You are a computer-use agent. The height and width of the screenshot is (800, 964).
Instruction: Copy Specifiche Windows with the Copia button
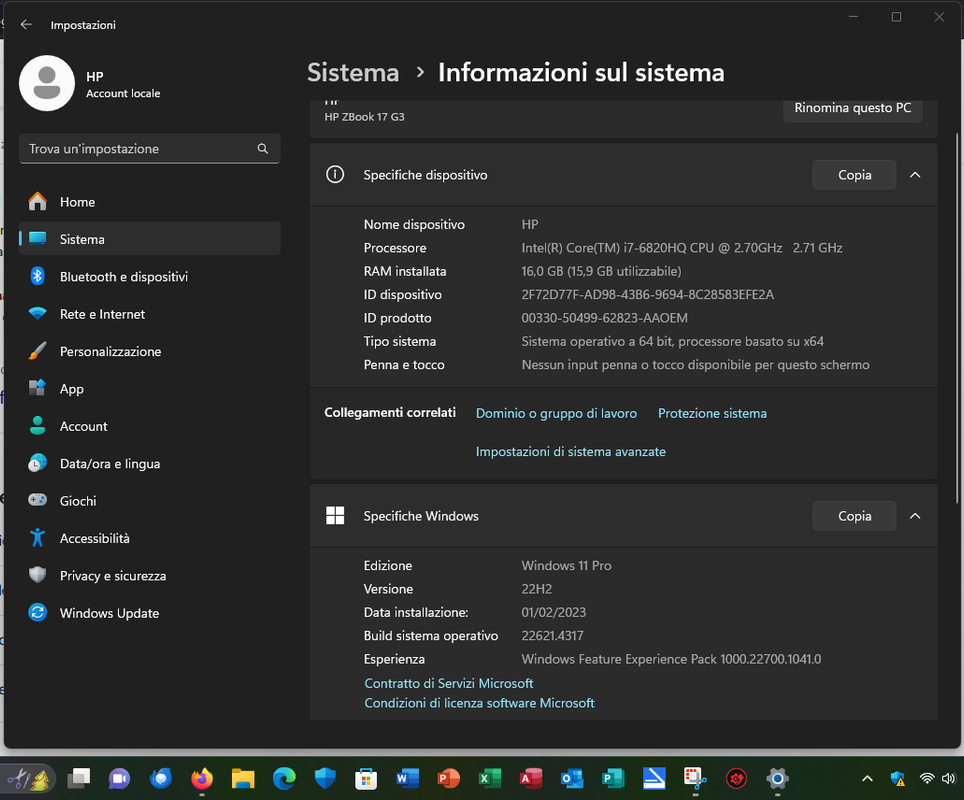tap(854, 516)
